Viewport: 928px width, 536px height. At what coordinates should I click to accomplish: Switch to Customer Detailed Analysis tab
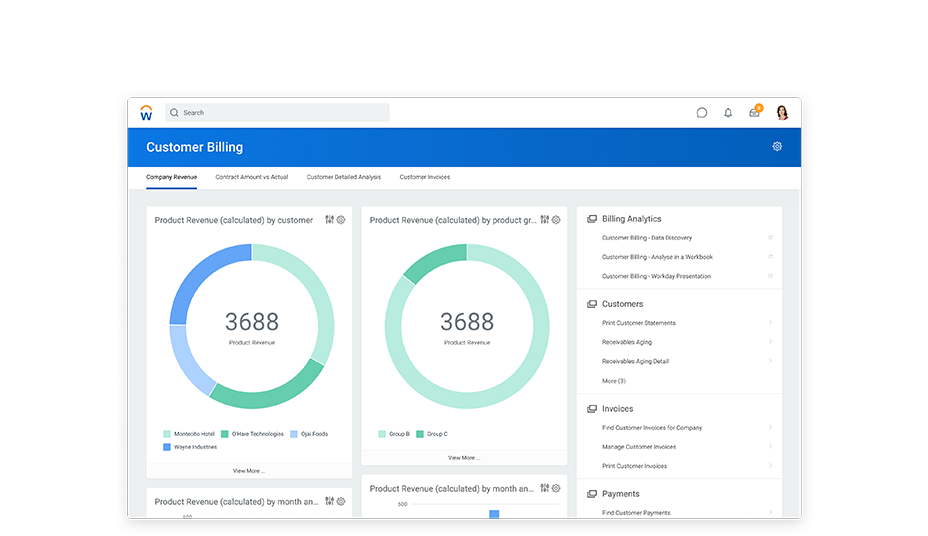point(344,177)
